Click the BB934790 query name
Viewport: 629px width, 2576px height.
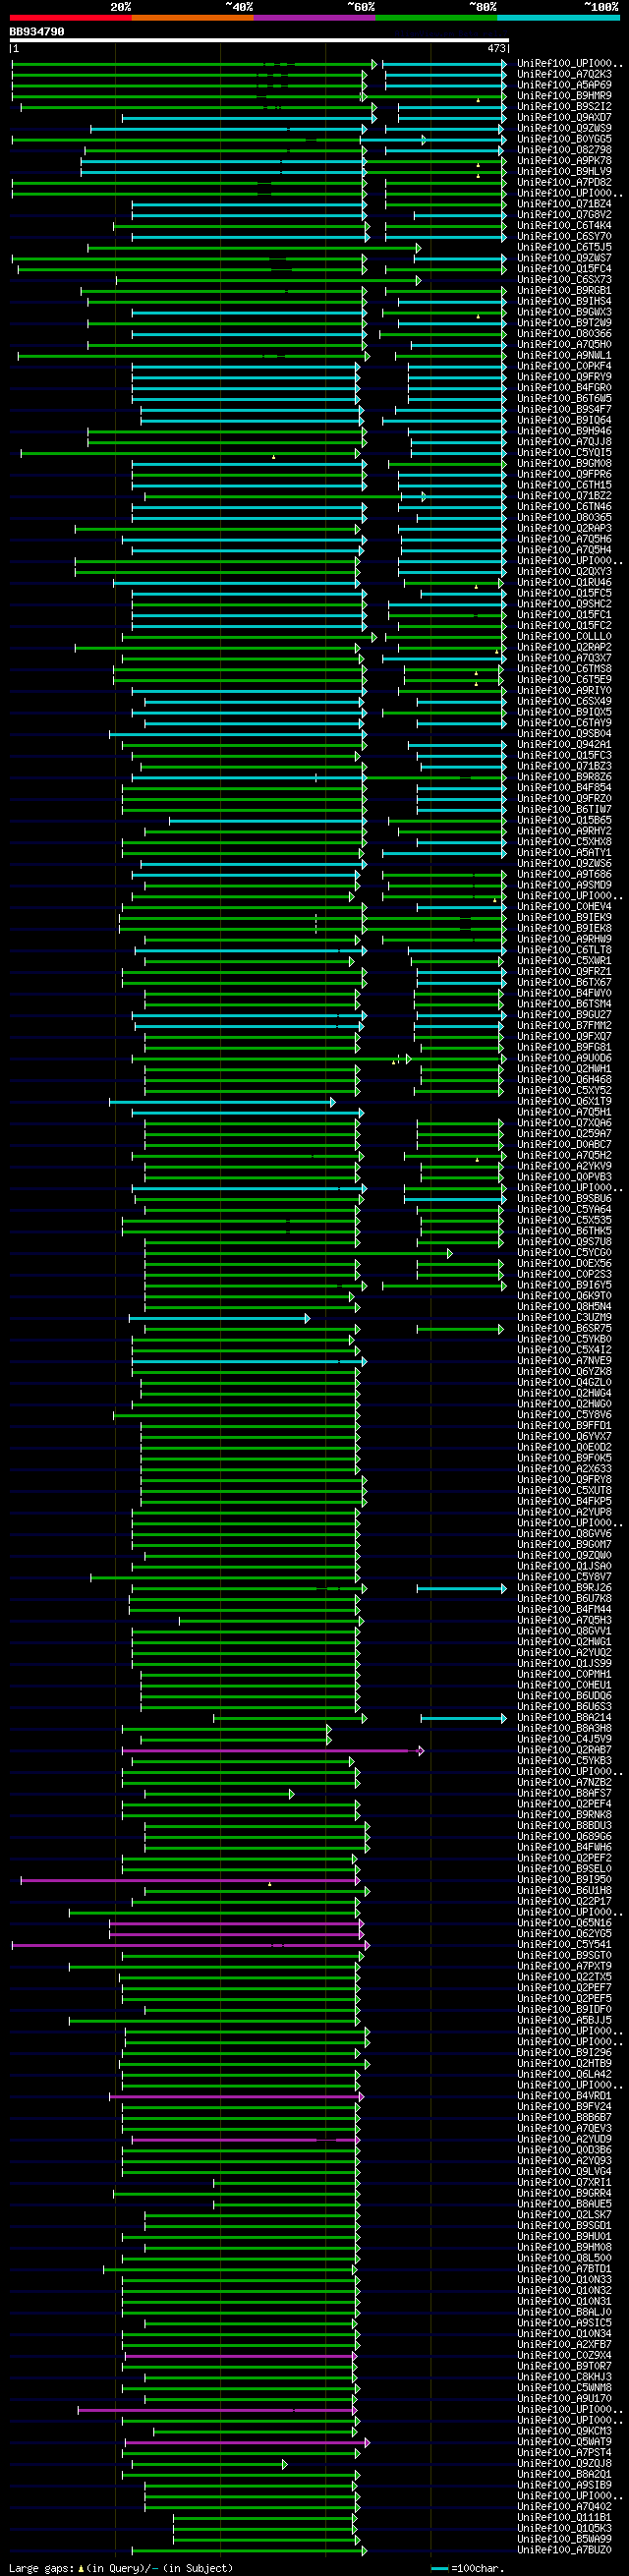(x=37, y=32)
